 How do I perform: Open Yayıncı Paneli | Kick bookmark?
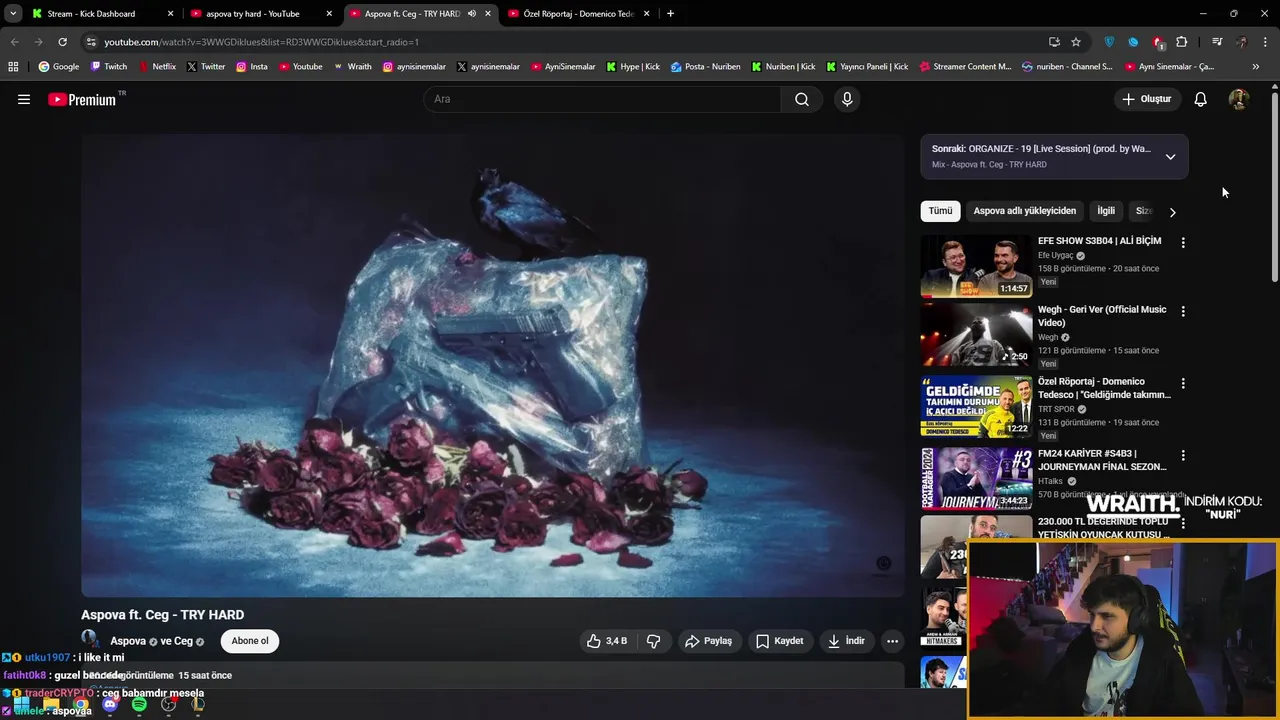point(867,67)
